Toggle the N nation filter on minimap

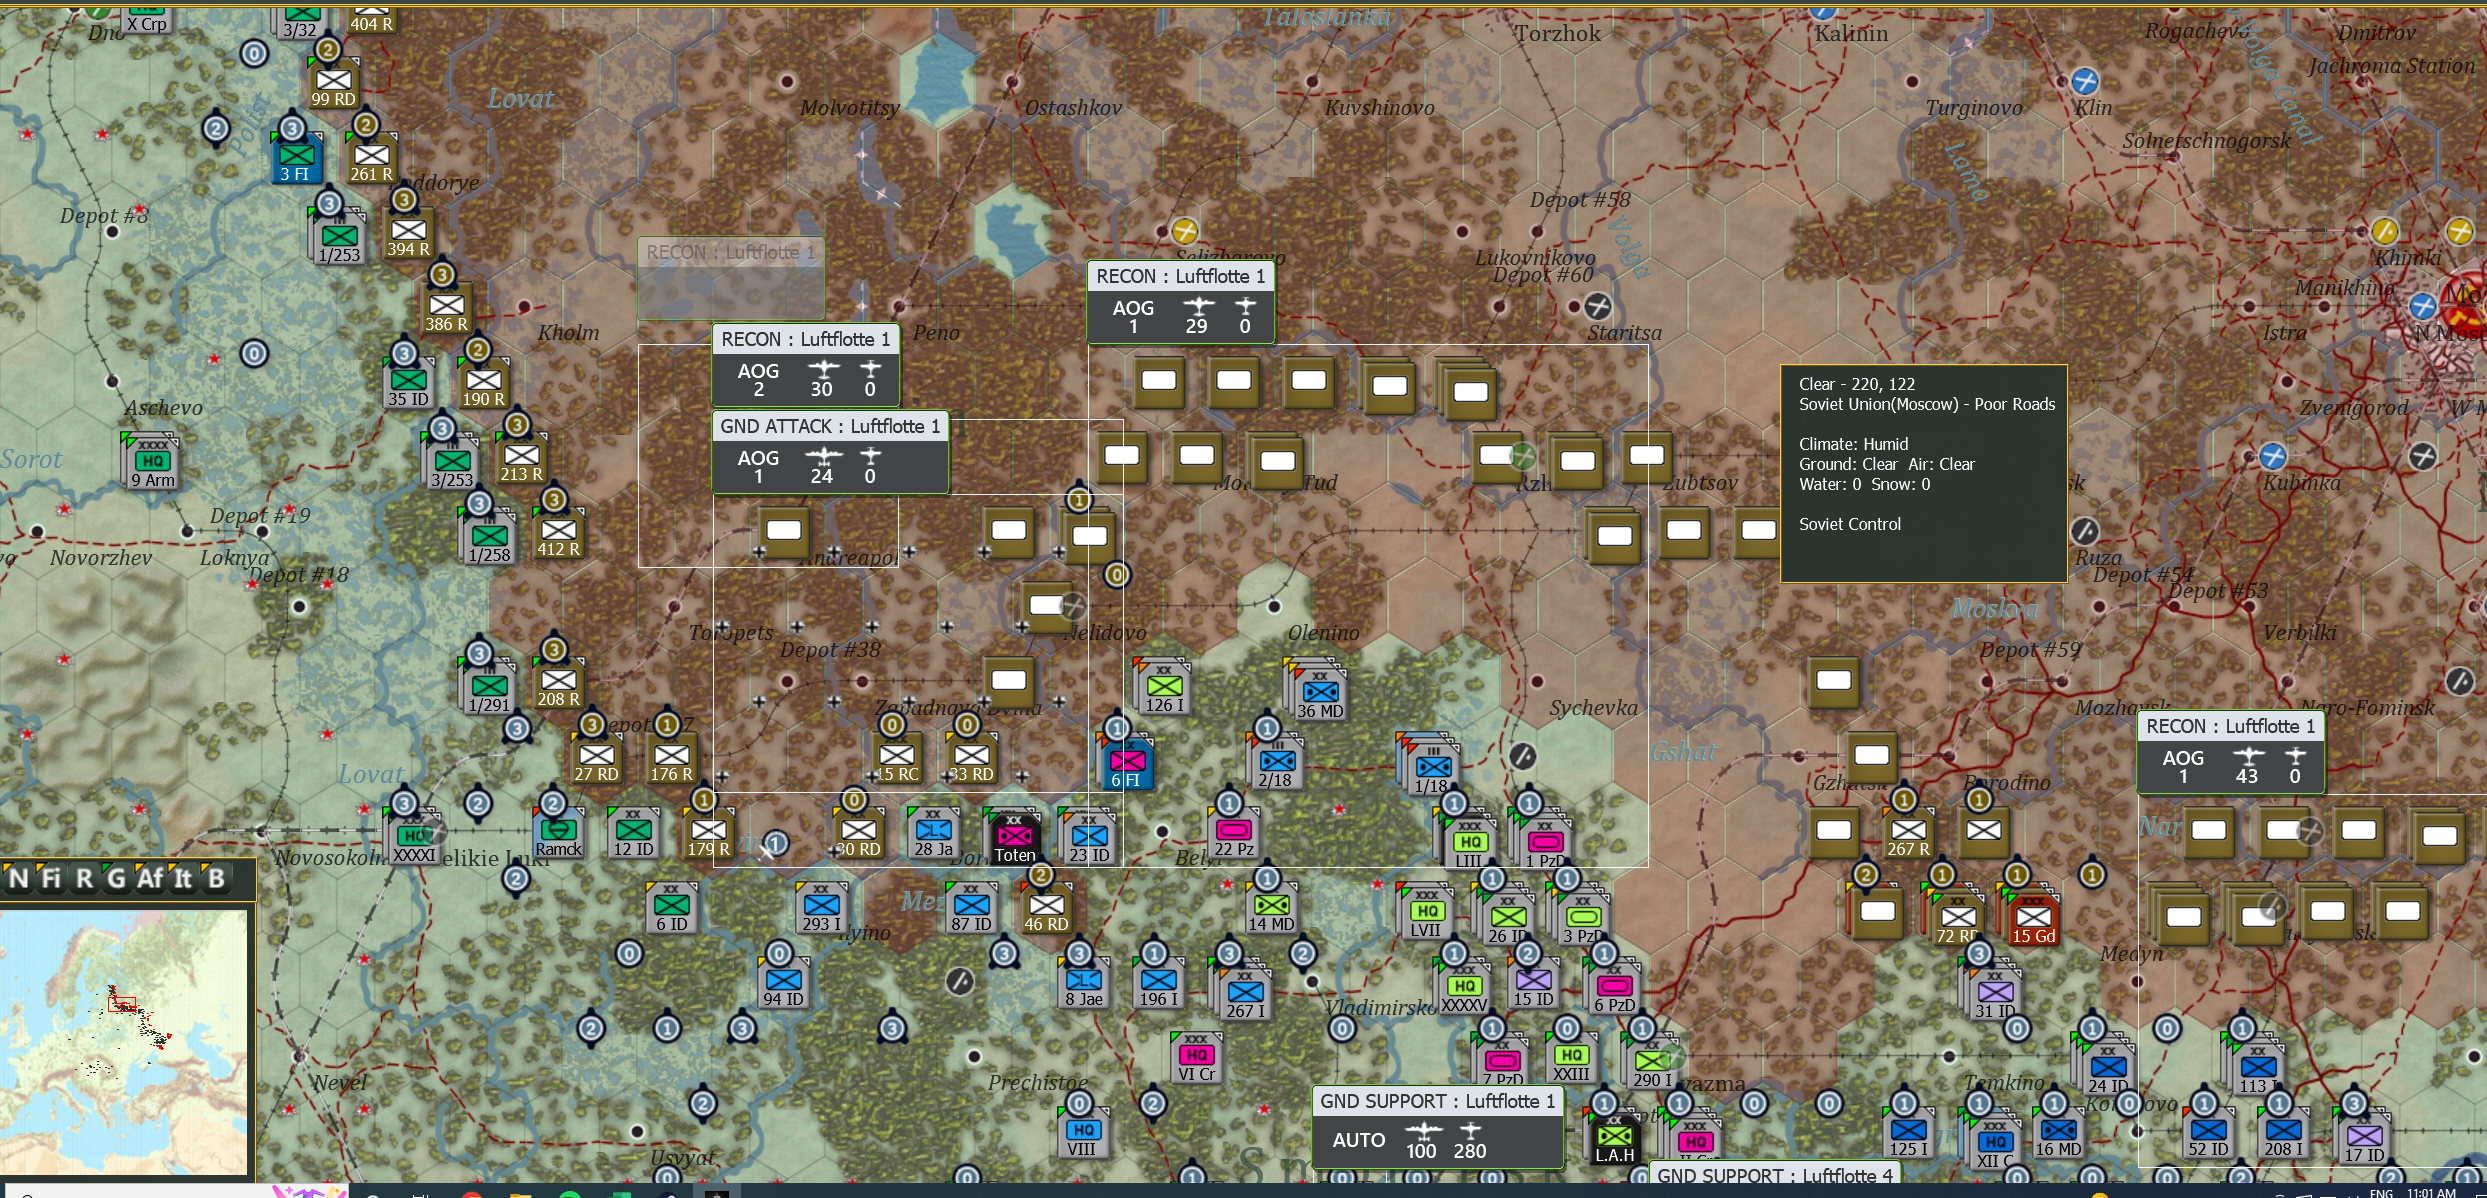pyautogui.click(x=18, y=878)
